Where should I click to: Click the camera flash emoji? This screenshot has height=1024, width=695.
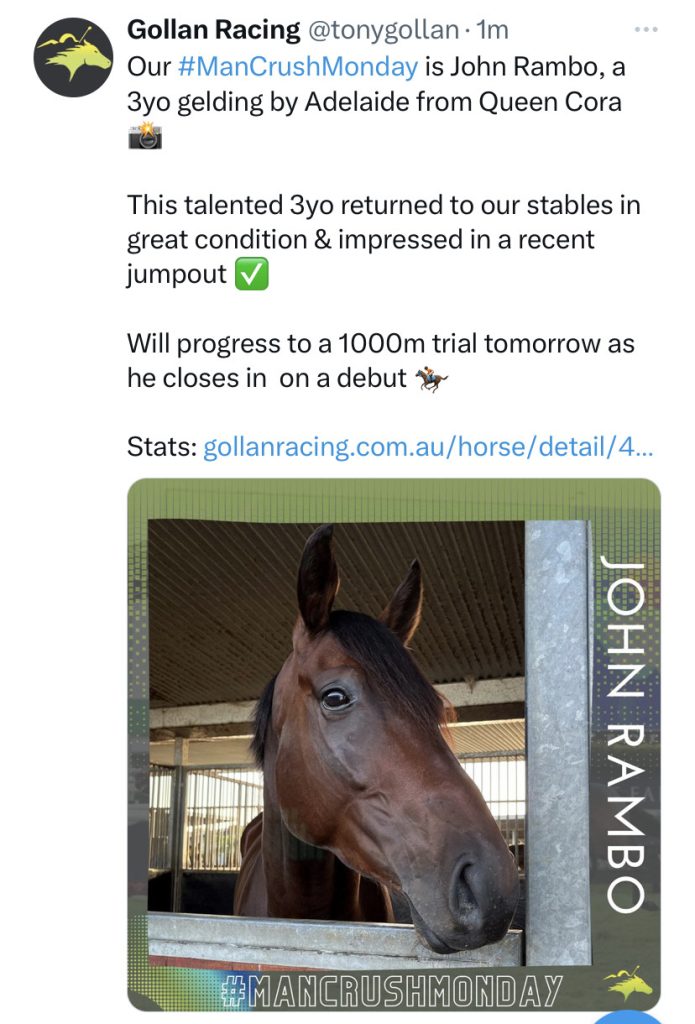[145, 135]
